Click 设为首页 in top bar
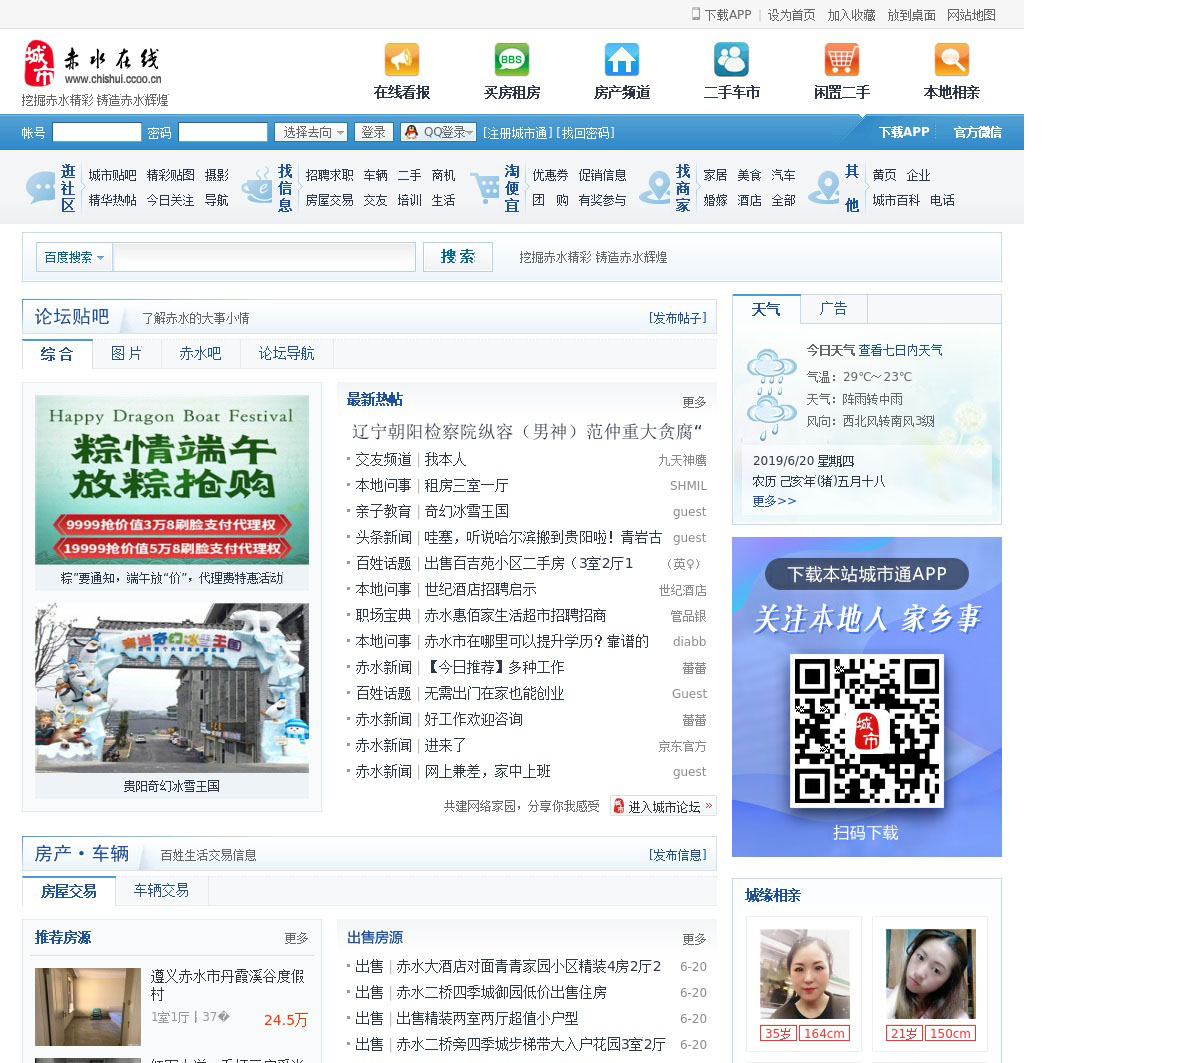The image size is (1200, 1063). tap(791, 15)
